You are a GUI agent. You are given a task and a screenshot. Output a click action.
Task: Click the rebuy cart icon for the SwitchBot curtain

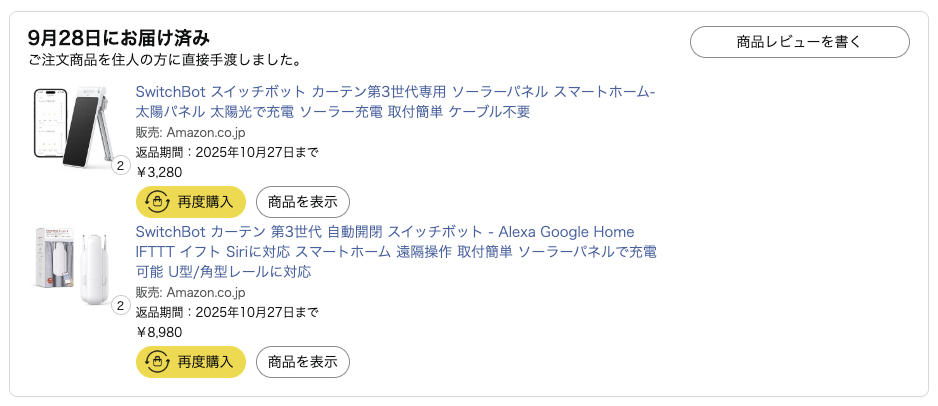[157, 362]
